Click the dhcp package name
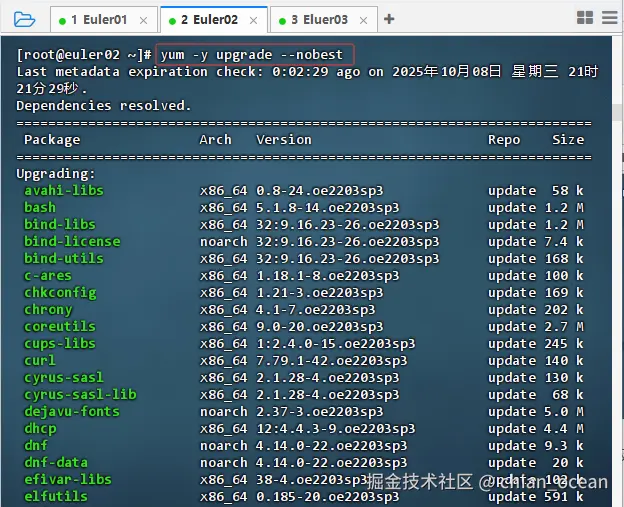The width and height of the screenshot is (624, 507). pos(40,429)
